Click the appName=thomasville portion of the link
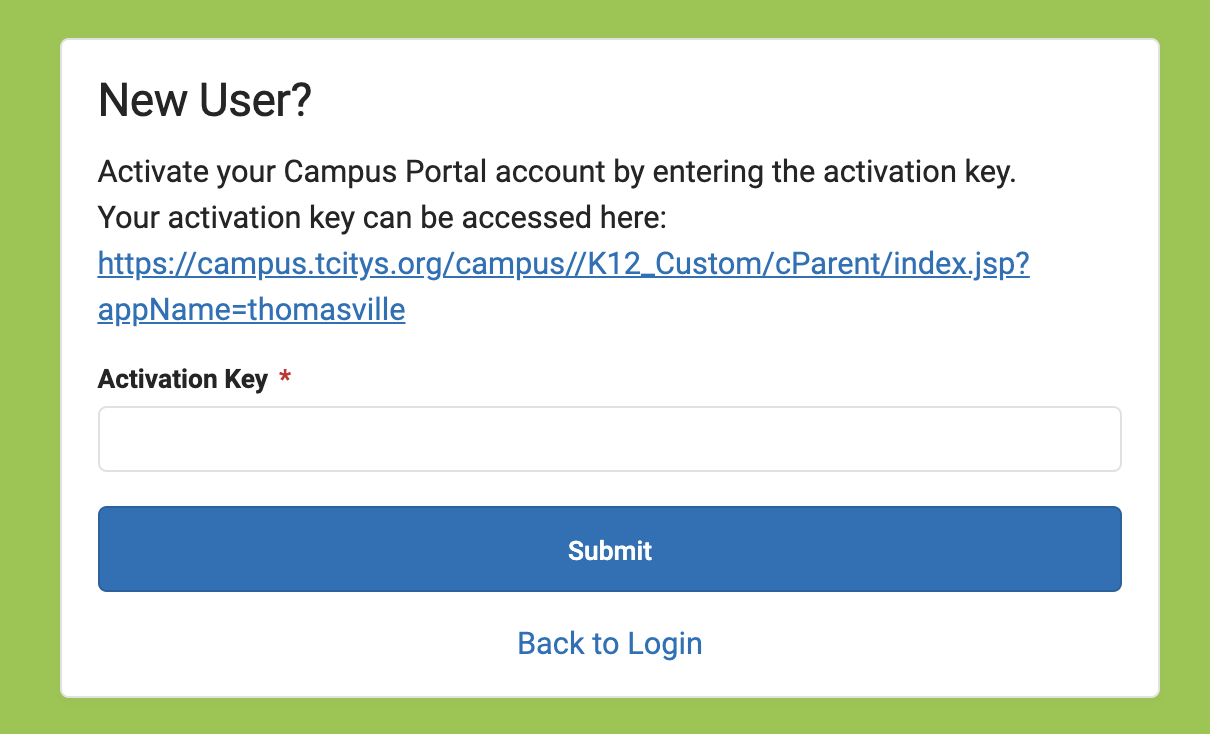 point(251,310)
